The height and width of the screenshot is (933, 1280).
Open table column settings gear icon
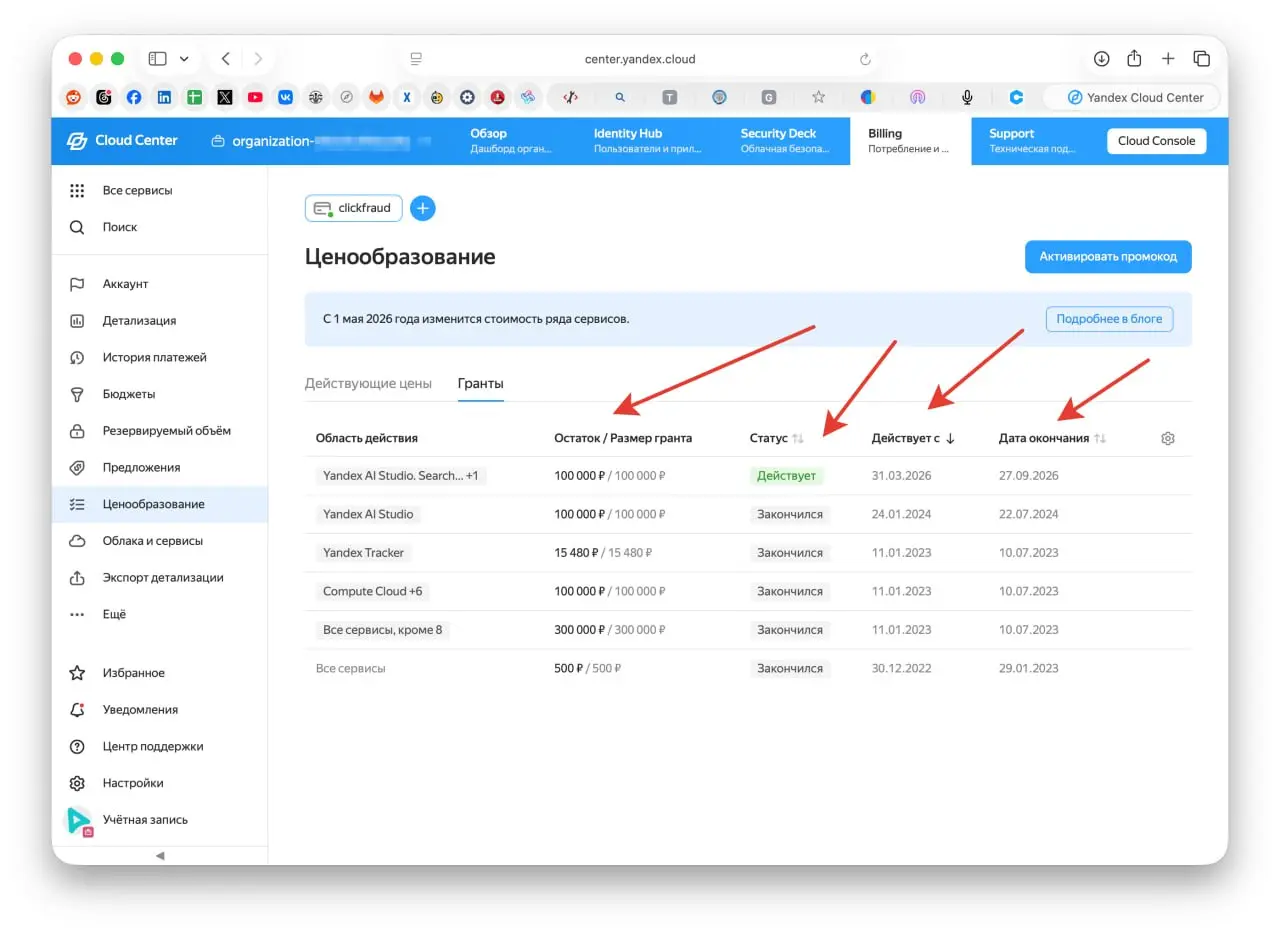[1167, 438]
